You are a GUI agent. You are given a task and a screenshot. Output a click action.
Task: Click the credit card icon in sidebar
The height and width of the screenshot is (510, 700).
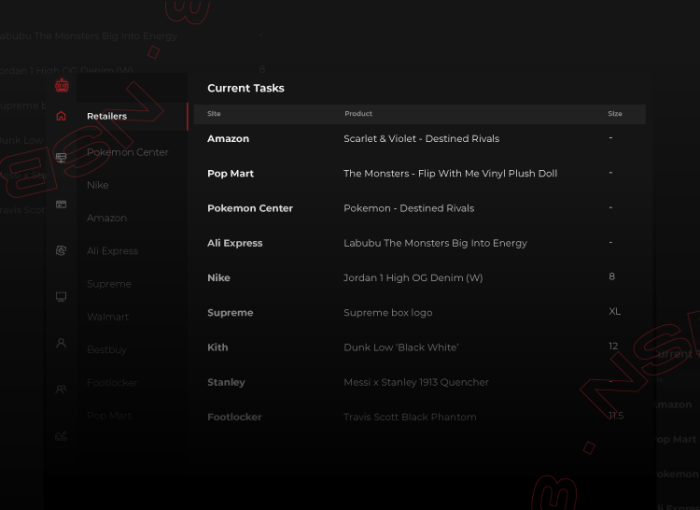tap(61, 204)
